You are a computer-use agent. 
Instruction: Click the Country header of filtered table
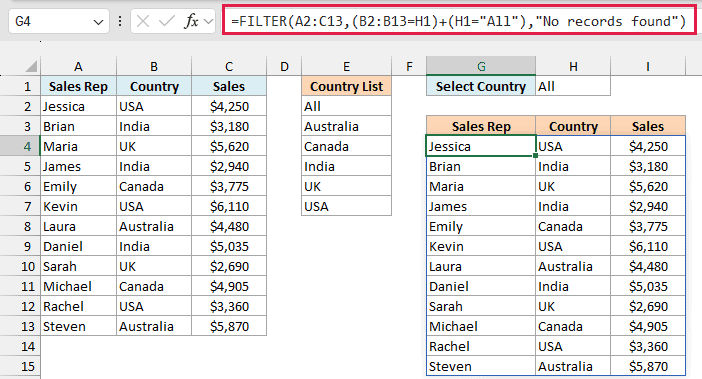[x=573, y=126]
